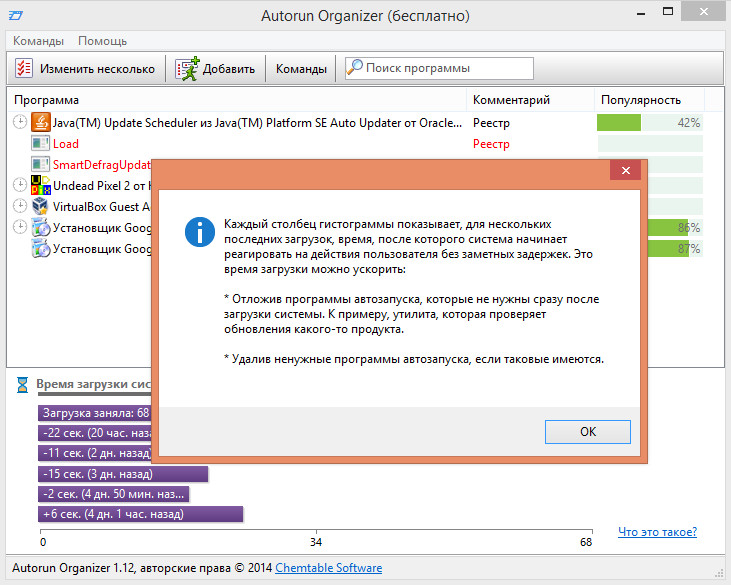Click the Добавить toolbar button
731x585 pixels.
(215, 69)
